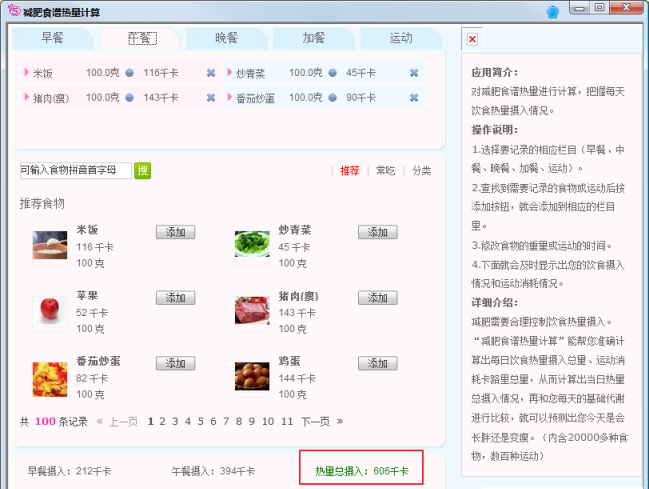Screen dimensions: 649x489
Task: Click the food pinyin search input field
Action: coord(76,170)
